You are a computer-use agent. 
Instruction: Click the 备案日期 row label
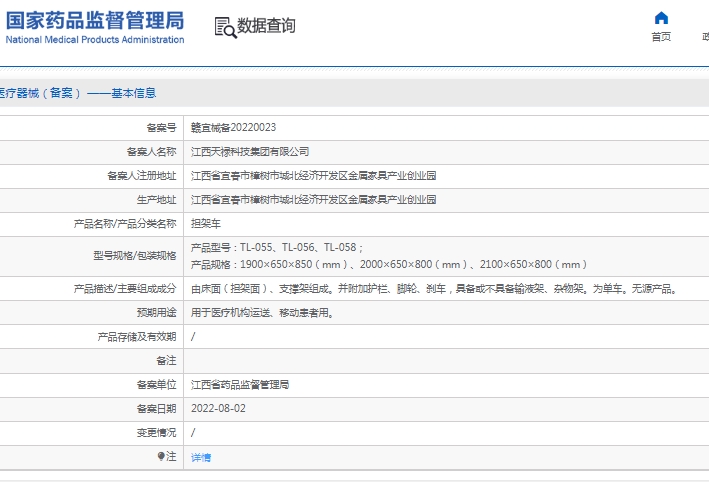pyautogui.click(x=156, y=409)
